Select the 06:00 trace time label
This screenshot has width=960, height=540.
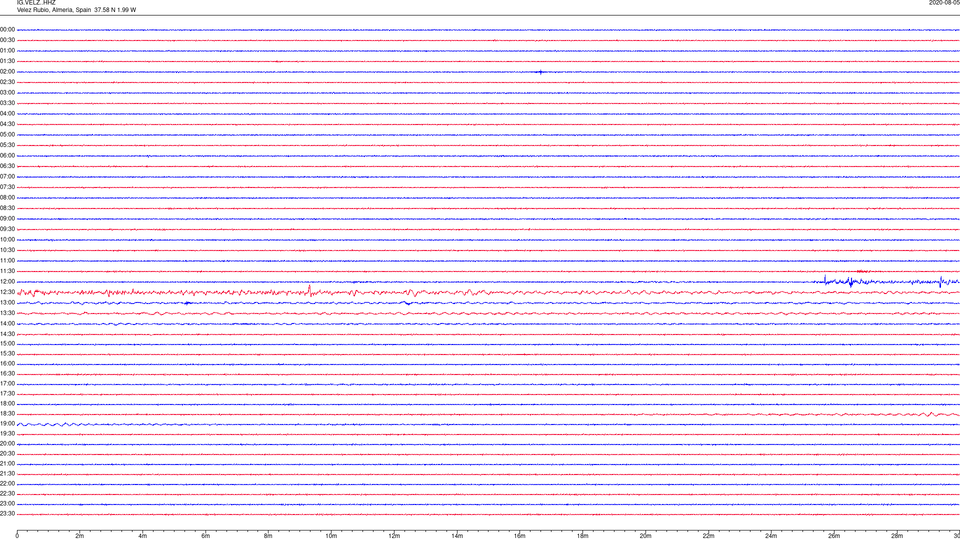(7, 156)
